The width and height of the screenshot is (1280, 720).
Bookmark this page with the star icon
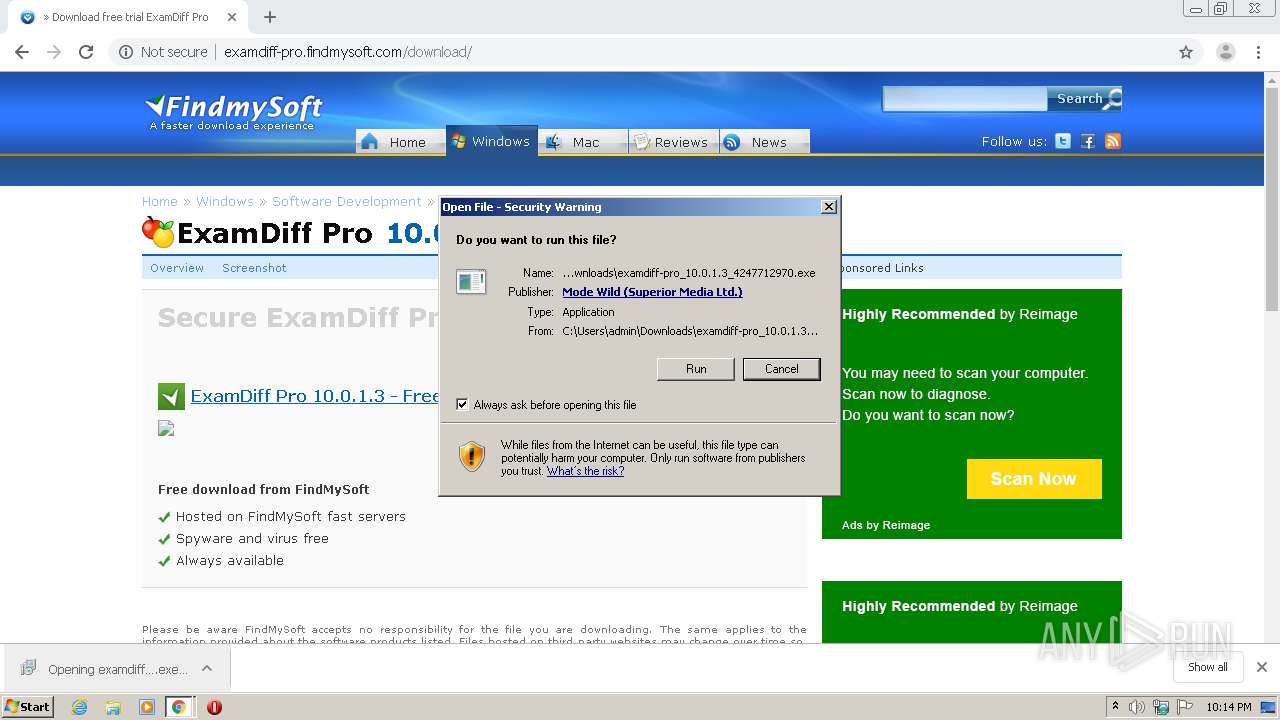(x=1186, y=52)
